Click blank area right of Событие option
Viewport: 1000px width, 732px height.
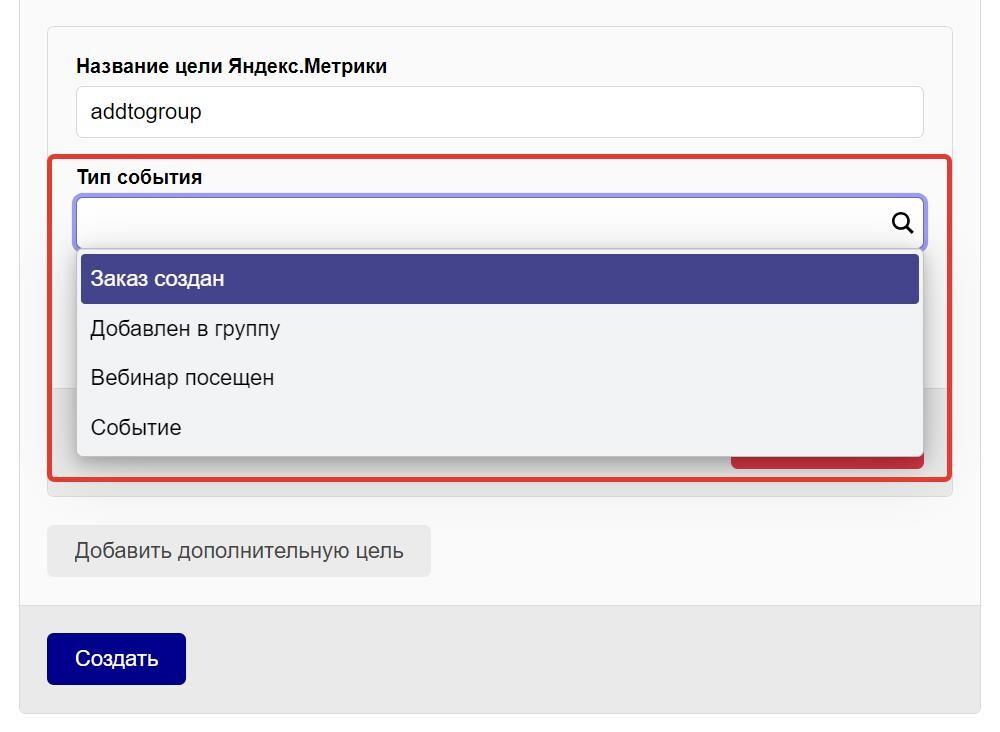(x=548, y=427)
